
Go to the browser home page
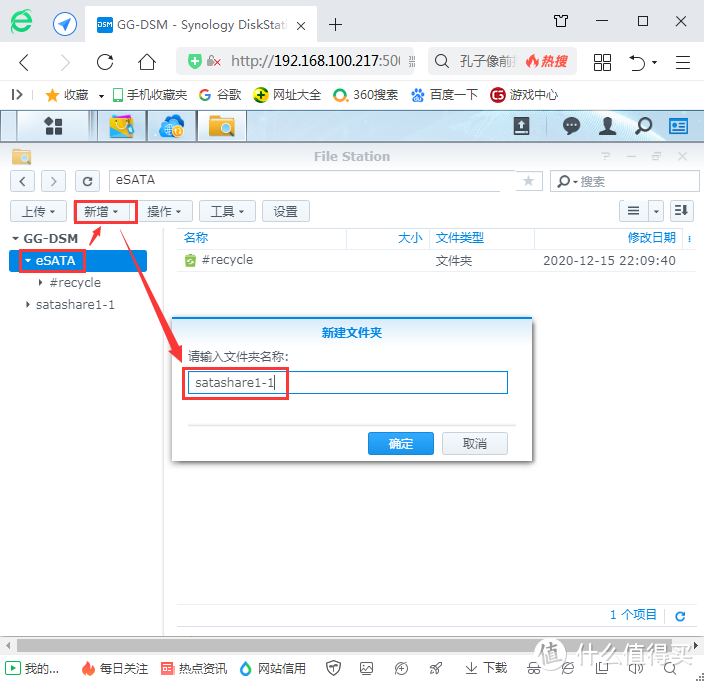147,62
